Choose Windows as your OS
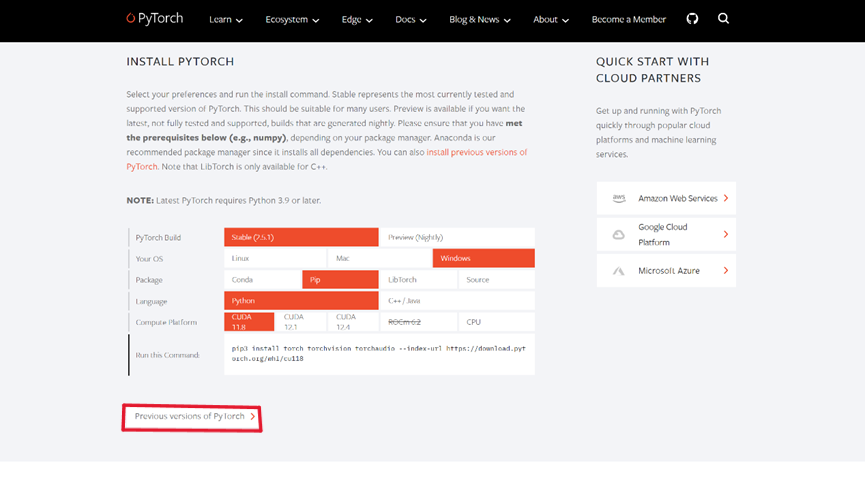 click(x=483, y=258)
